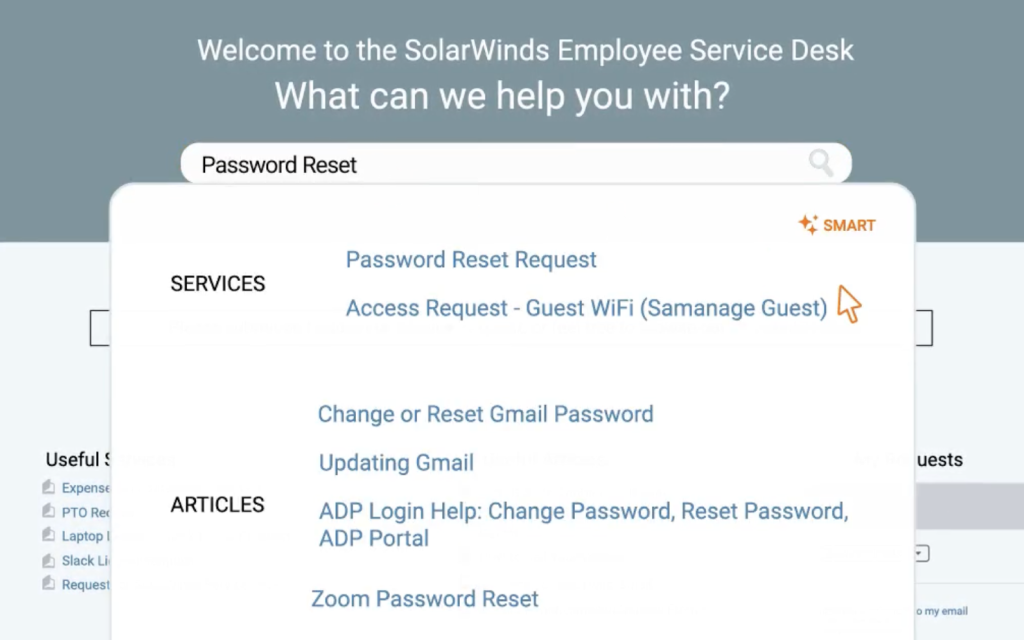
Task: Open the Password Reset Request service
Action: [471, 260]
